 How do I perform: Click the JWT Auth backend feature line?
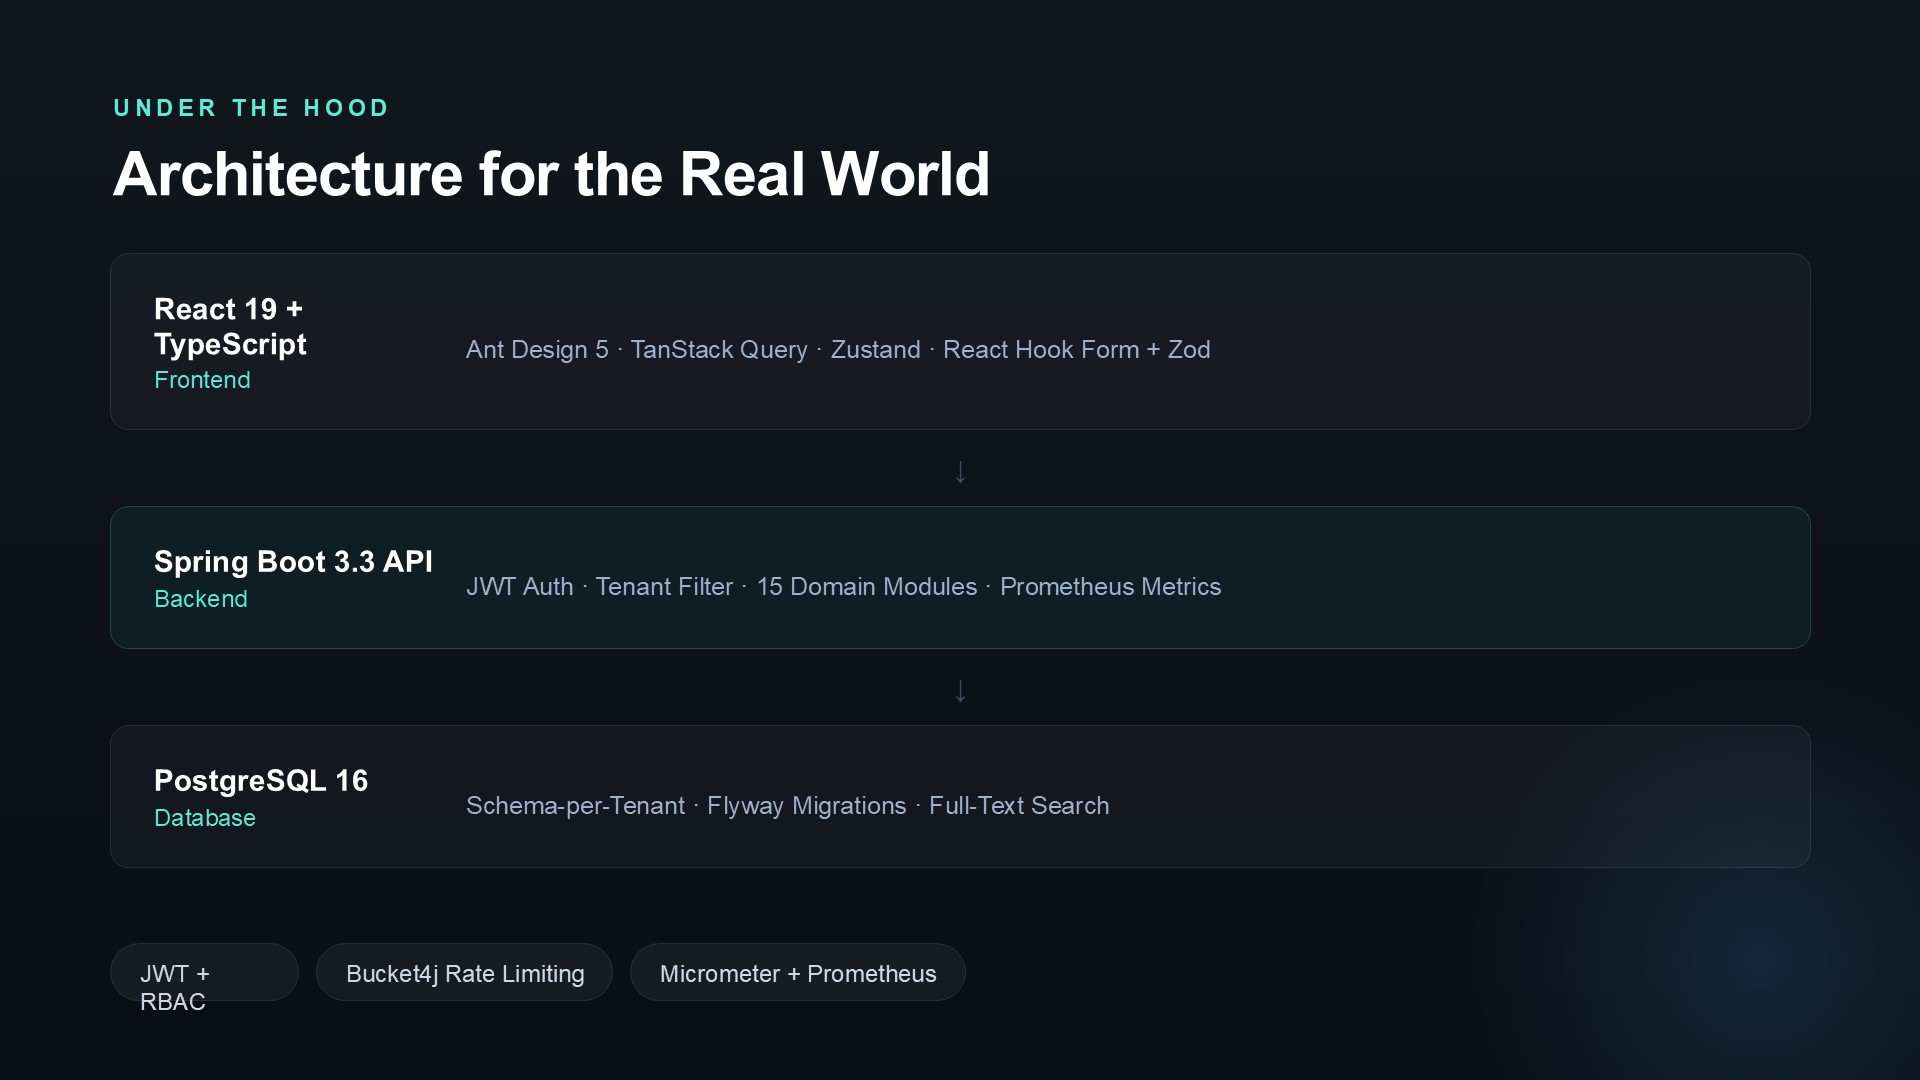[x=843, y=587]
